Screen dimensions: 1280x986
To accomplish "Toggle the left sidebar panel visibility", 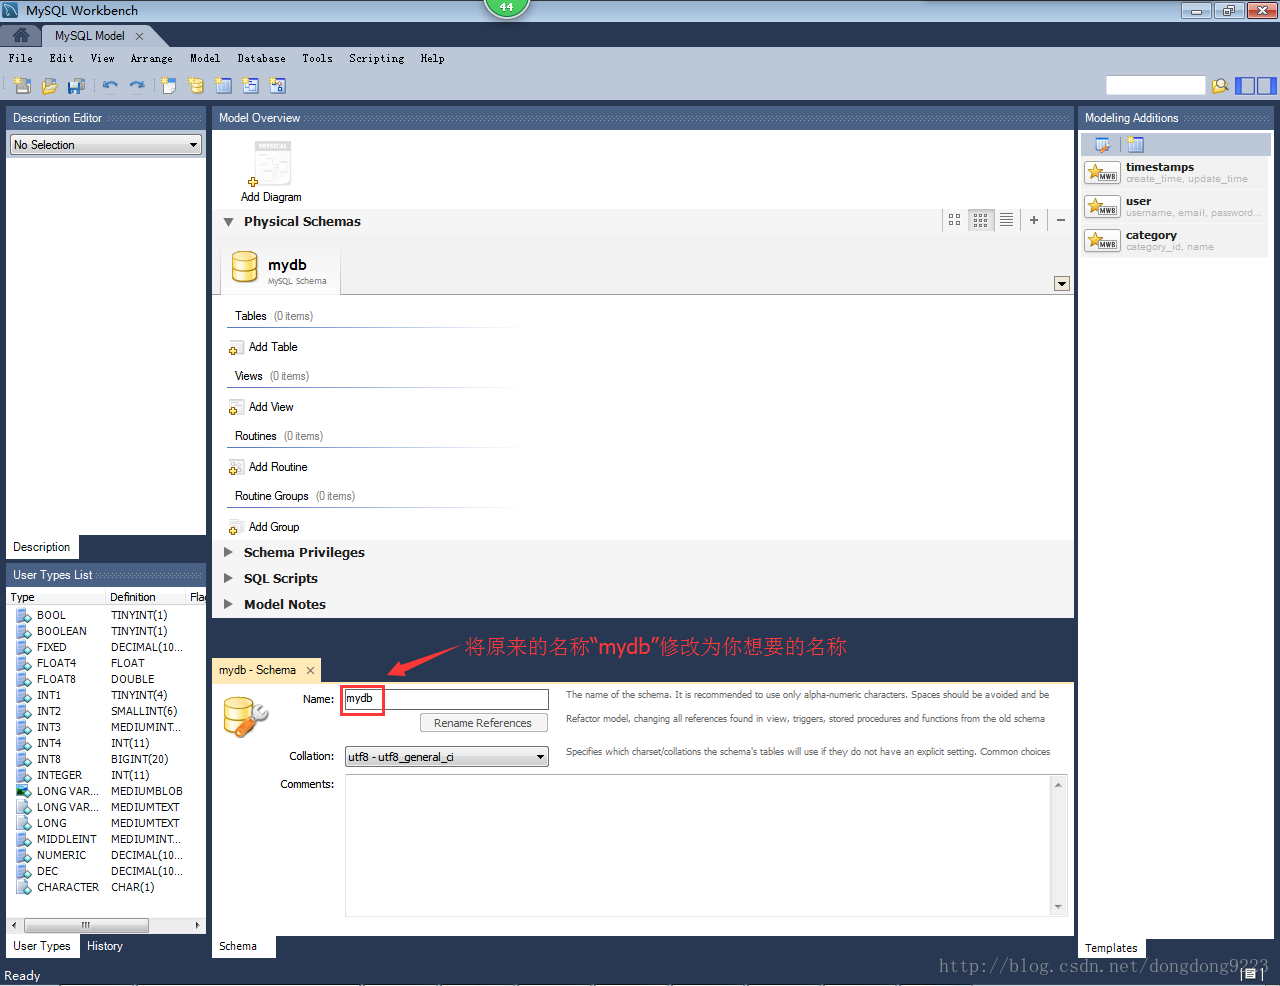I will pyautogui.click(x=1245, y=86).
